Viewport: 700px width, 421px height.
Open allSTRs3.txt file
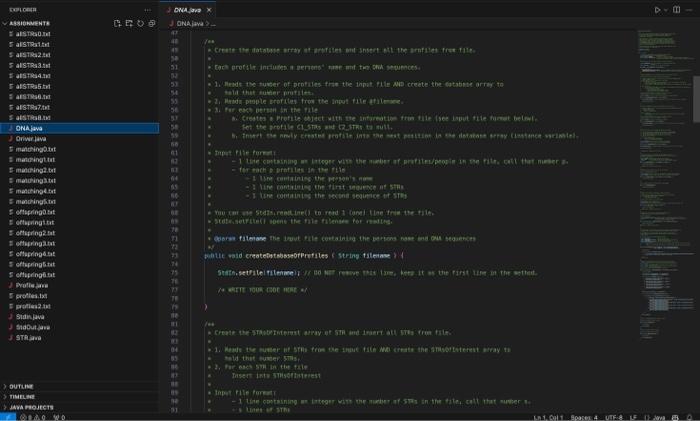pyautogui.click(x=79, y=66)
